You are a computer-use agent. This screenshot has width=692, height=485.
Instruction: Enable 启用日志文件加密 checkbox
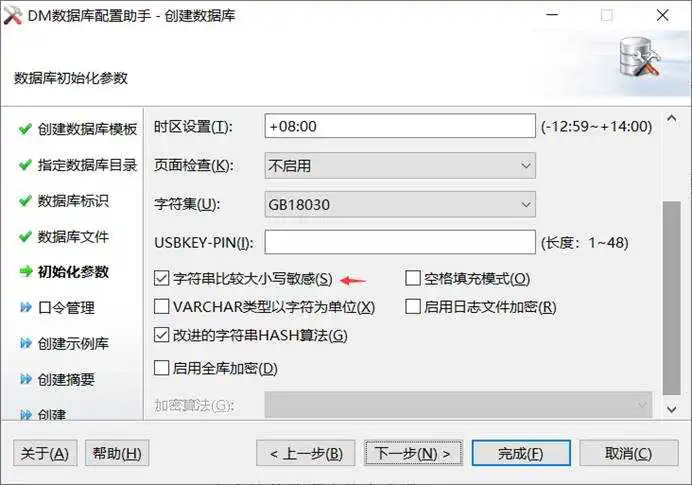pos(413,306)
